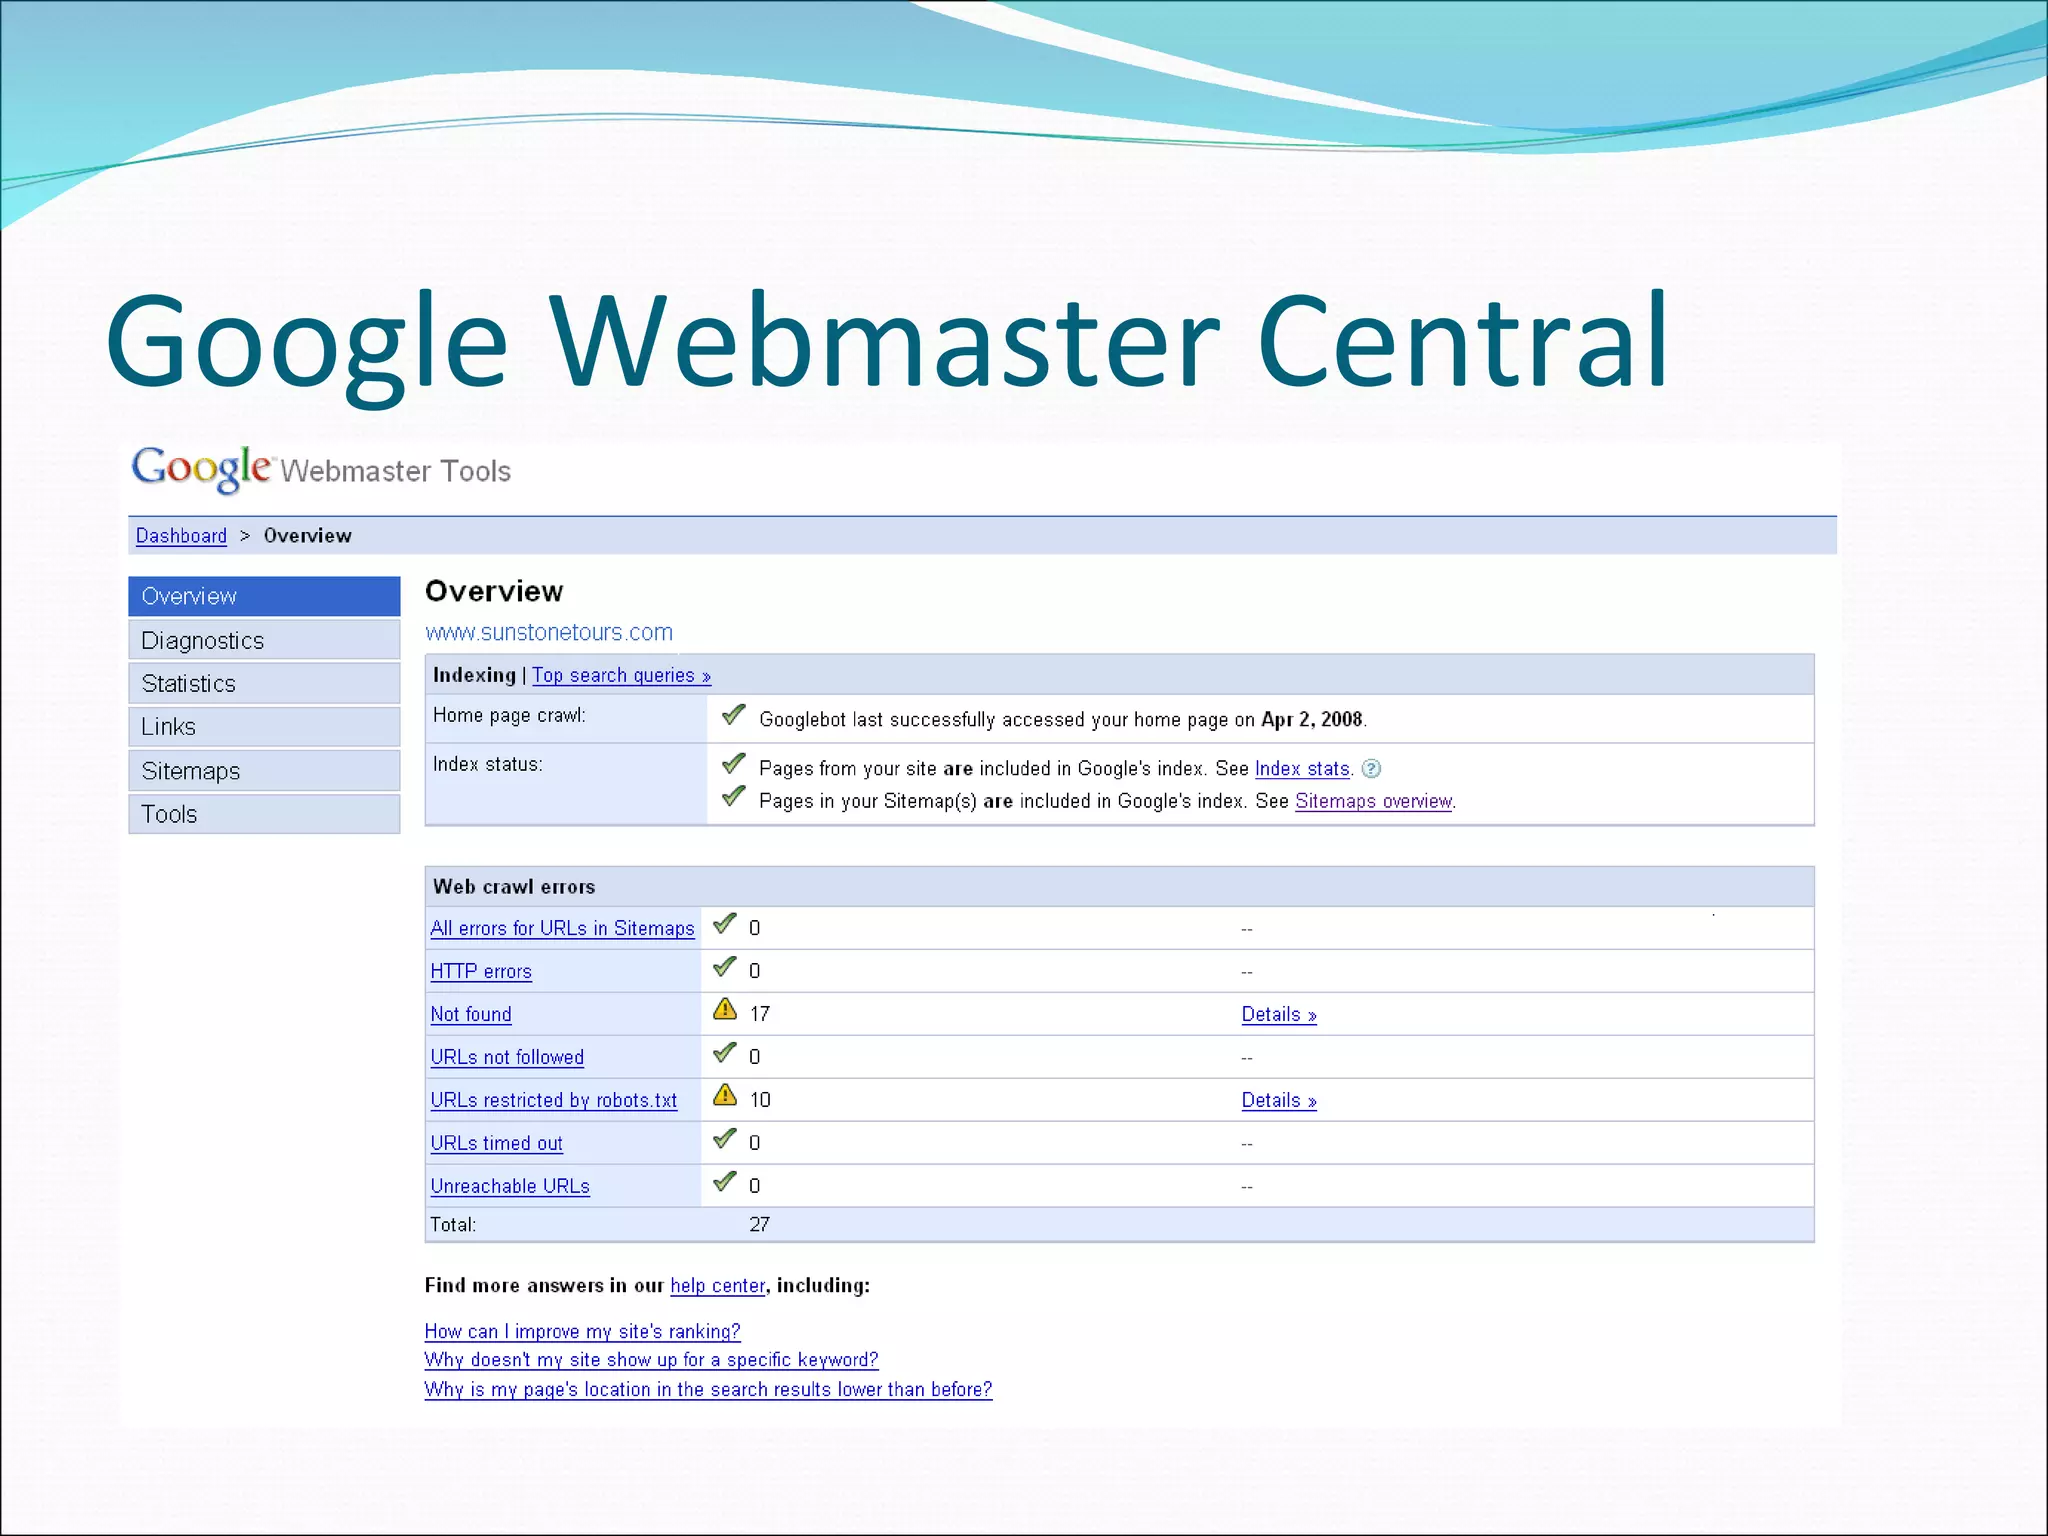Open the Tools sidebar item
The width and height of the screenshot is (2048, 1536).
(264, 814)
